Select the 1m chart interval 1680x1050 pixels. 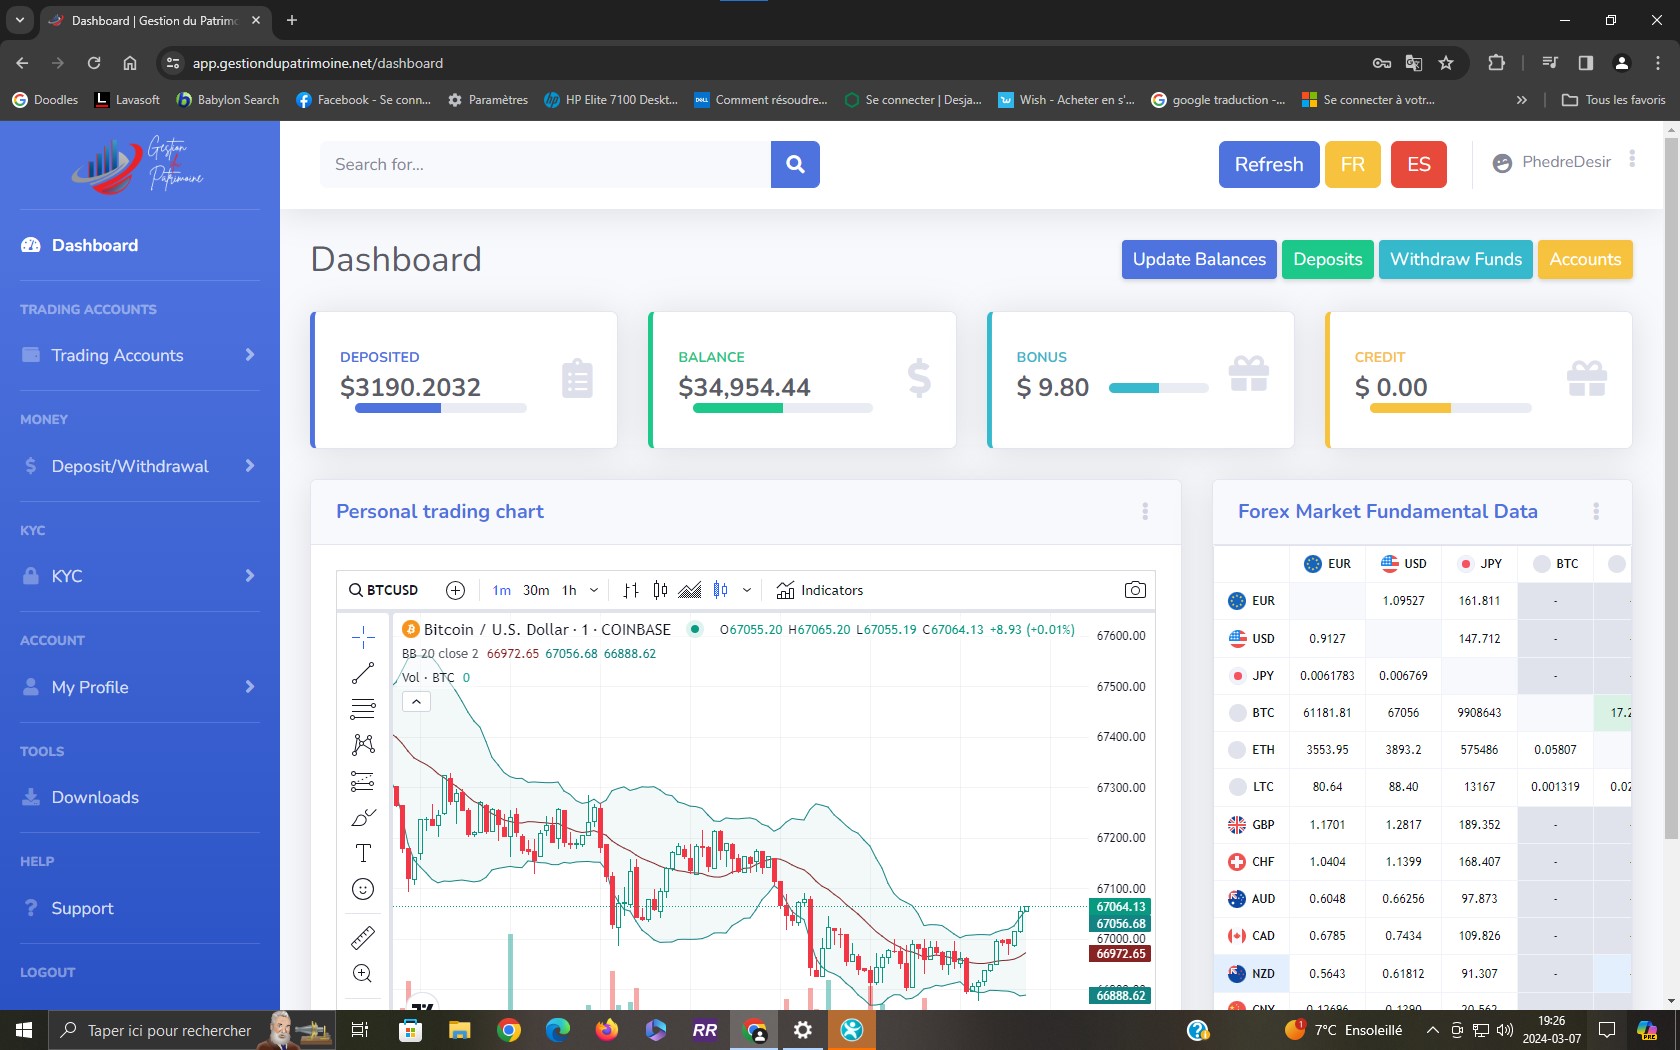pos(502,590)
